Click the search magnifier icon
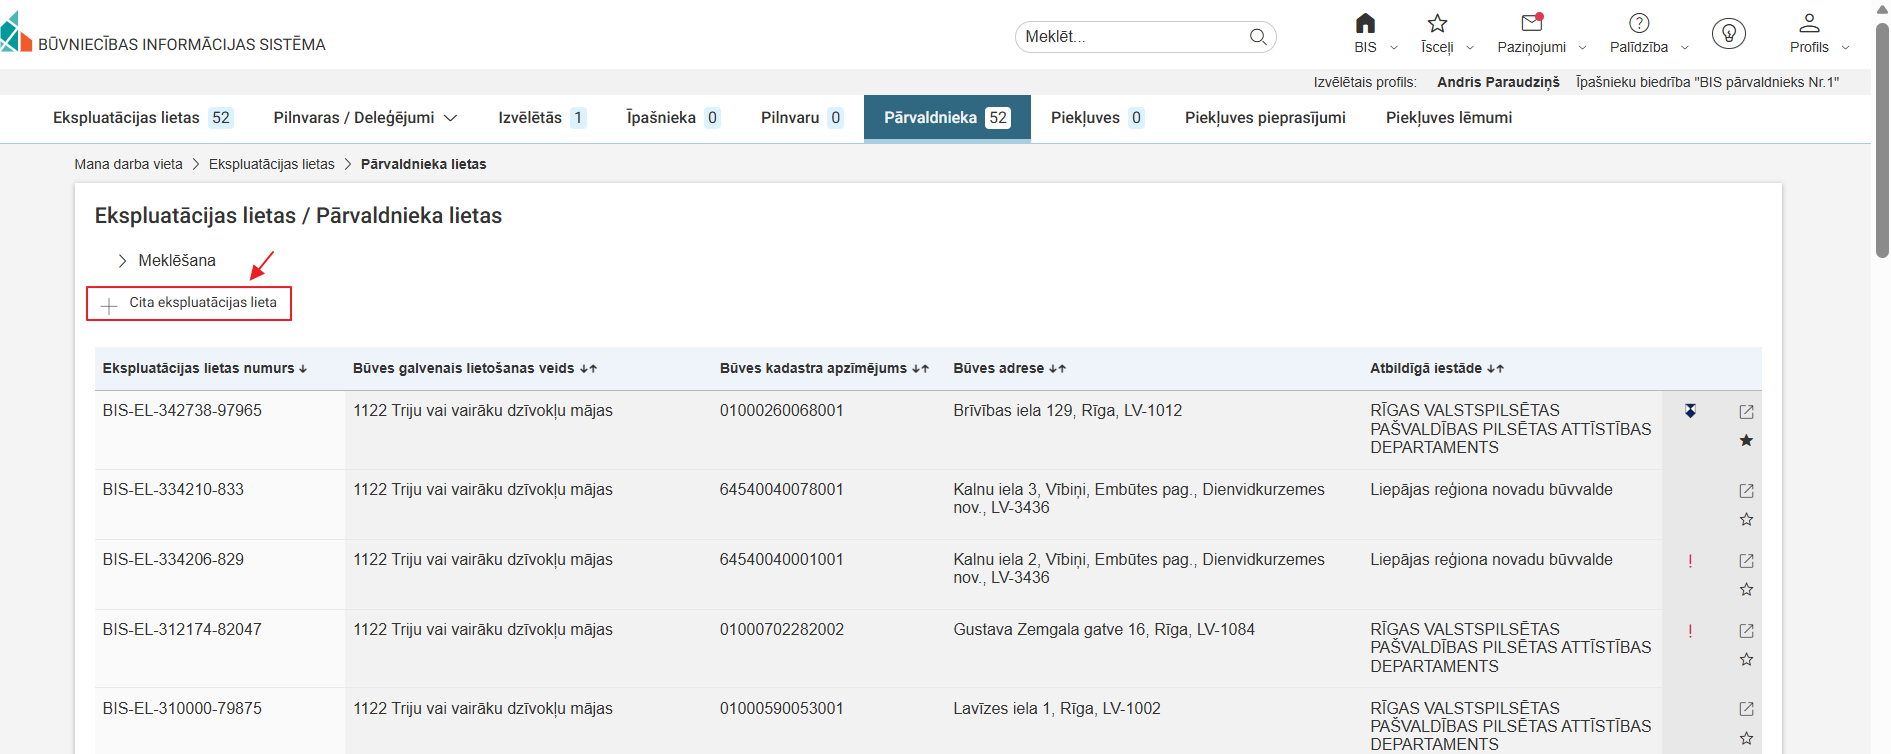The width and height of the screenshot is (1891, 754). click(x=1258, y=37)
